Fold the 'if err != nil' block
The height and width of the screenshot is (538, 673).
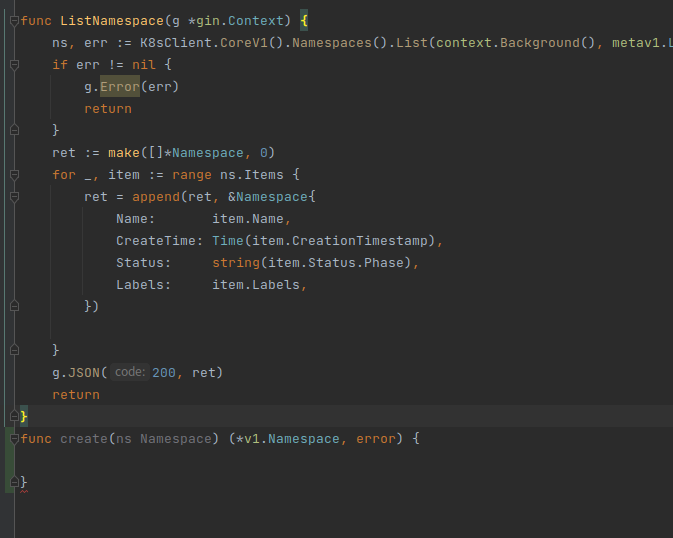14,65
